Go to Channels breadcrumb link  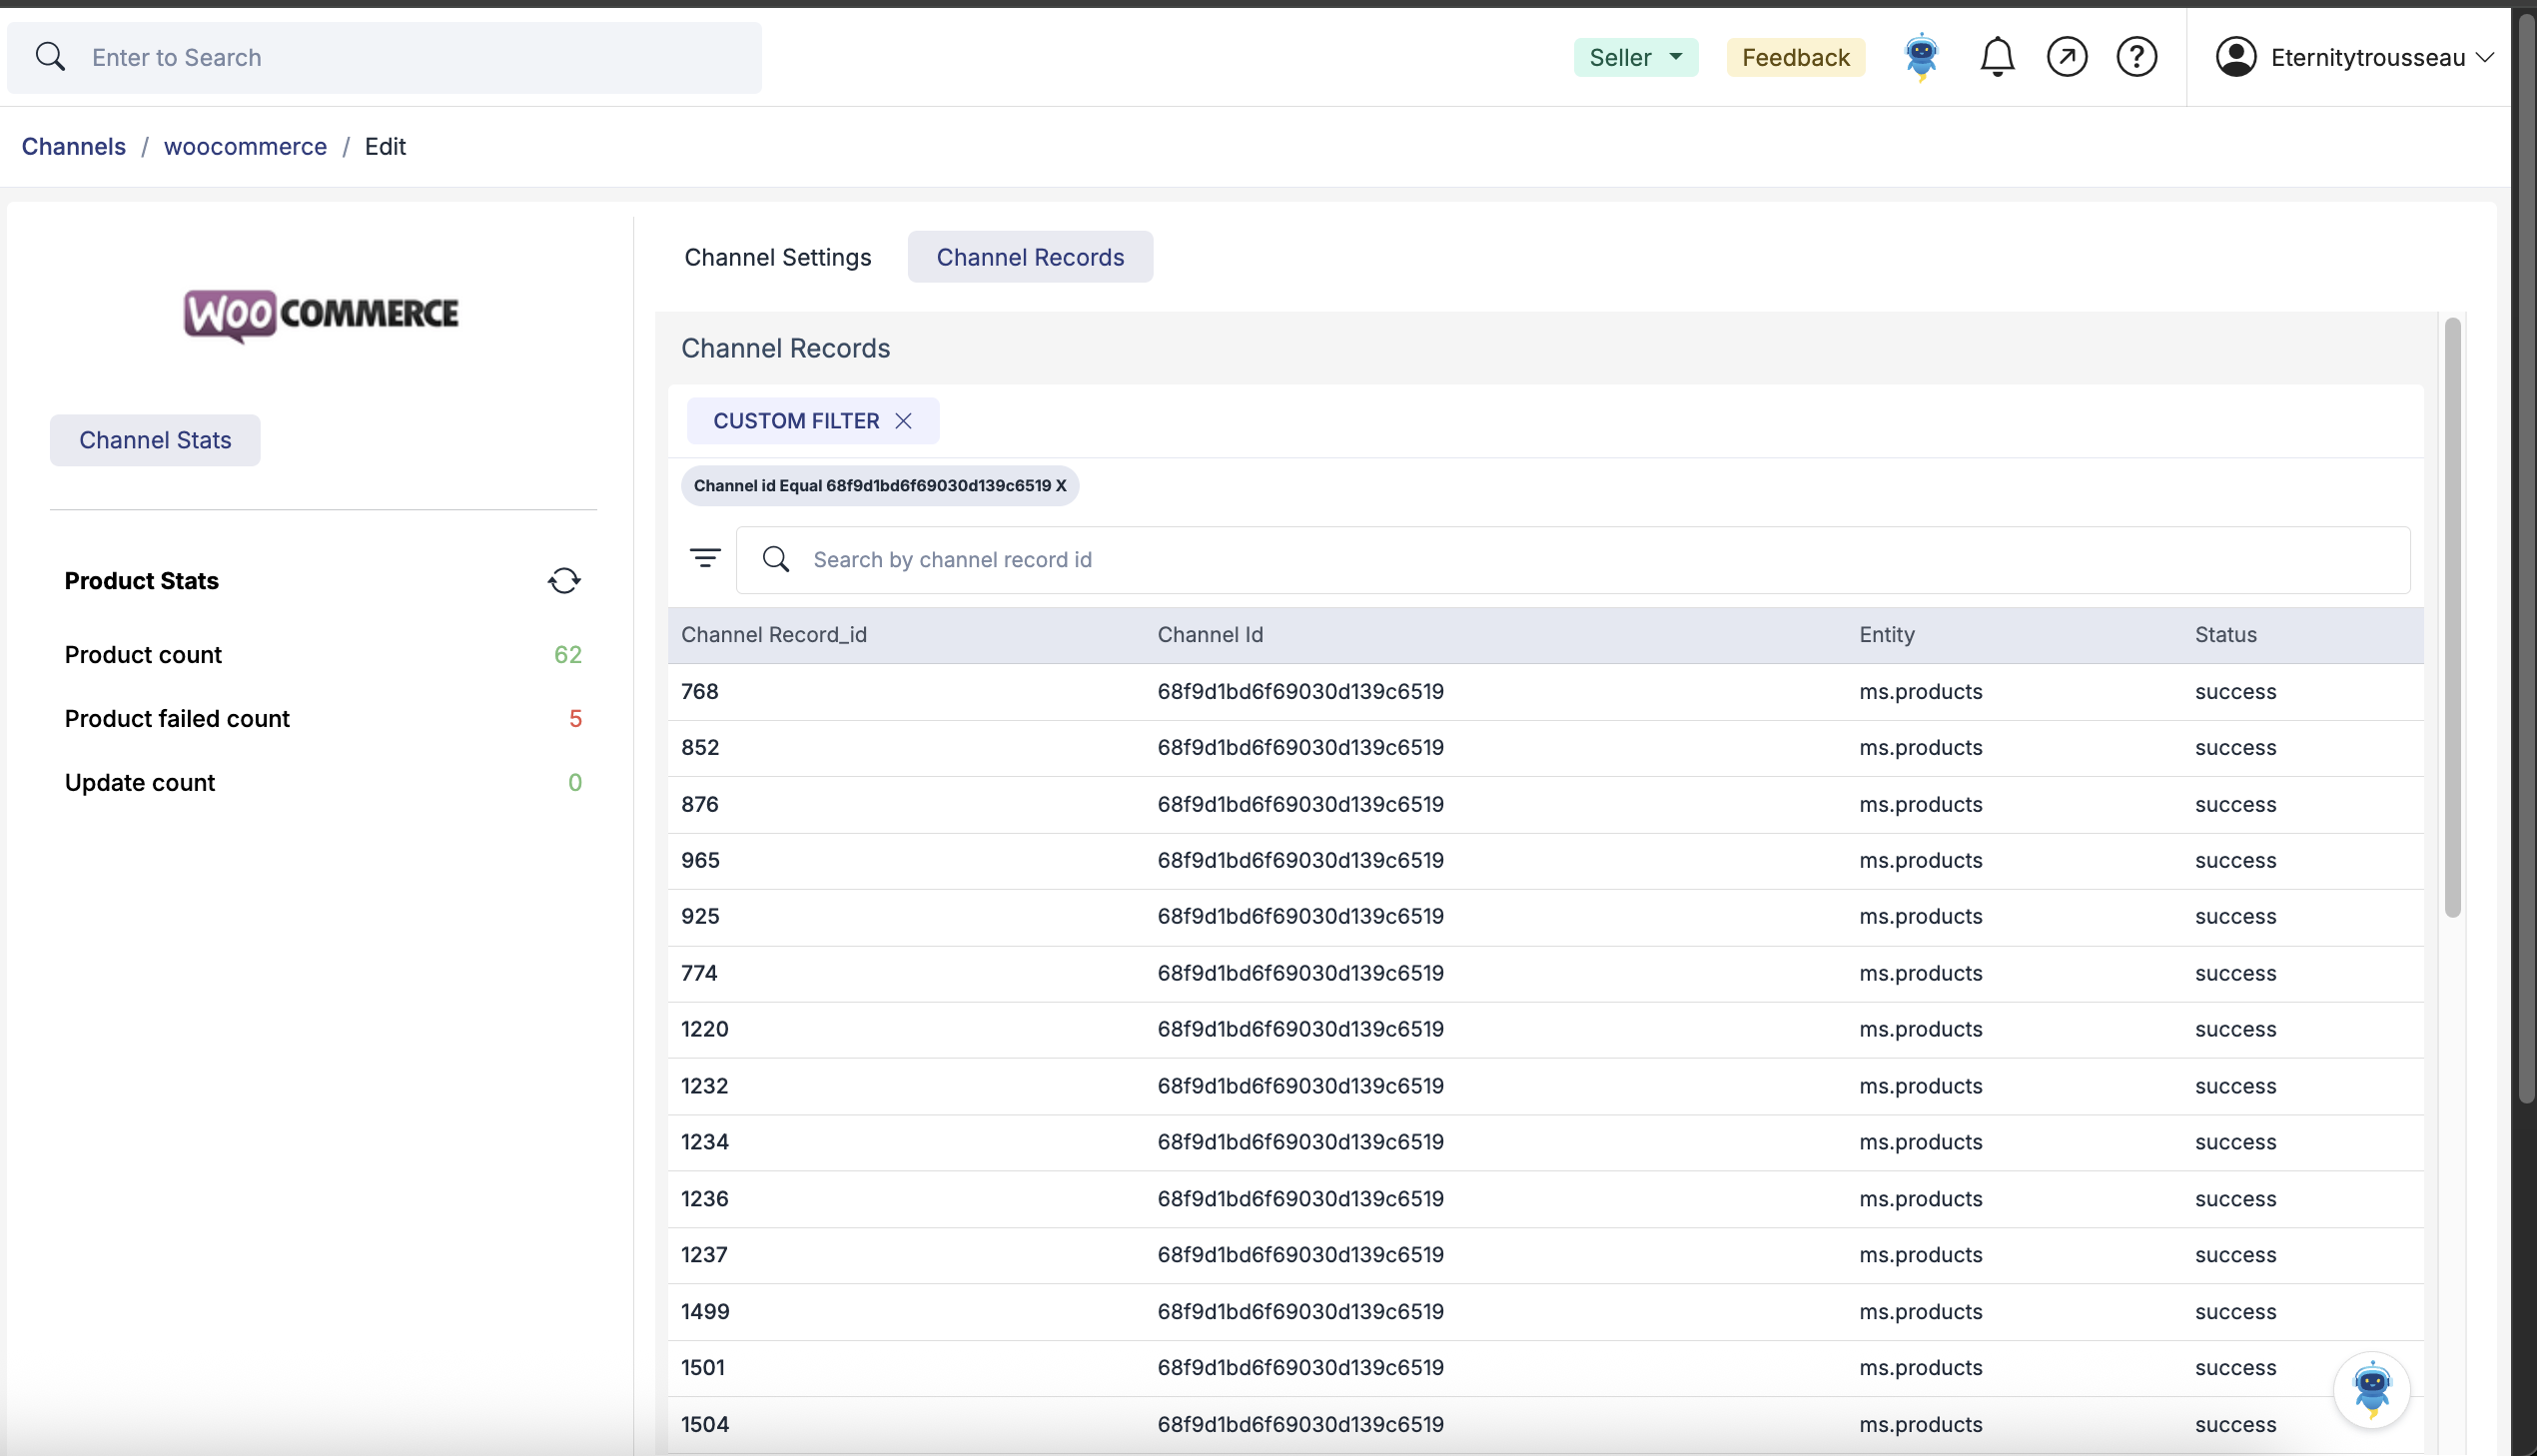(73, 146)
